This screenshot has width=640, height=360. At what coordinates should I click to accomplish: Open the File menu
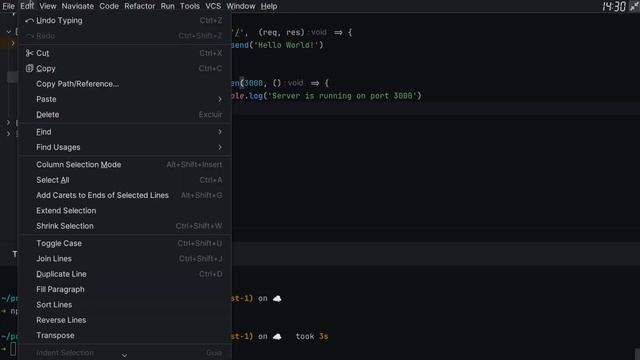click(8, 6)
